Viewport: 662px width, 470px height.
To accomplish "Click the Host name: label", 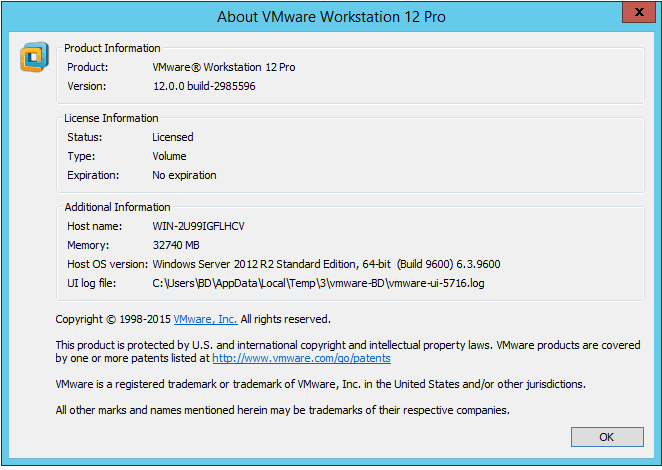I will (x=95, y=226).
